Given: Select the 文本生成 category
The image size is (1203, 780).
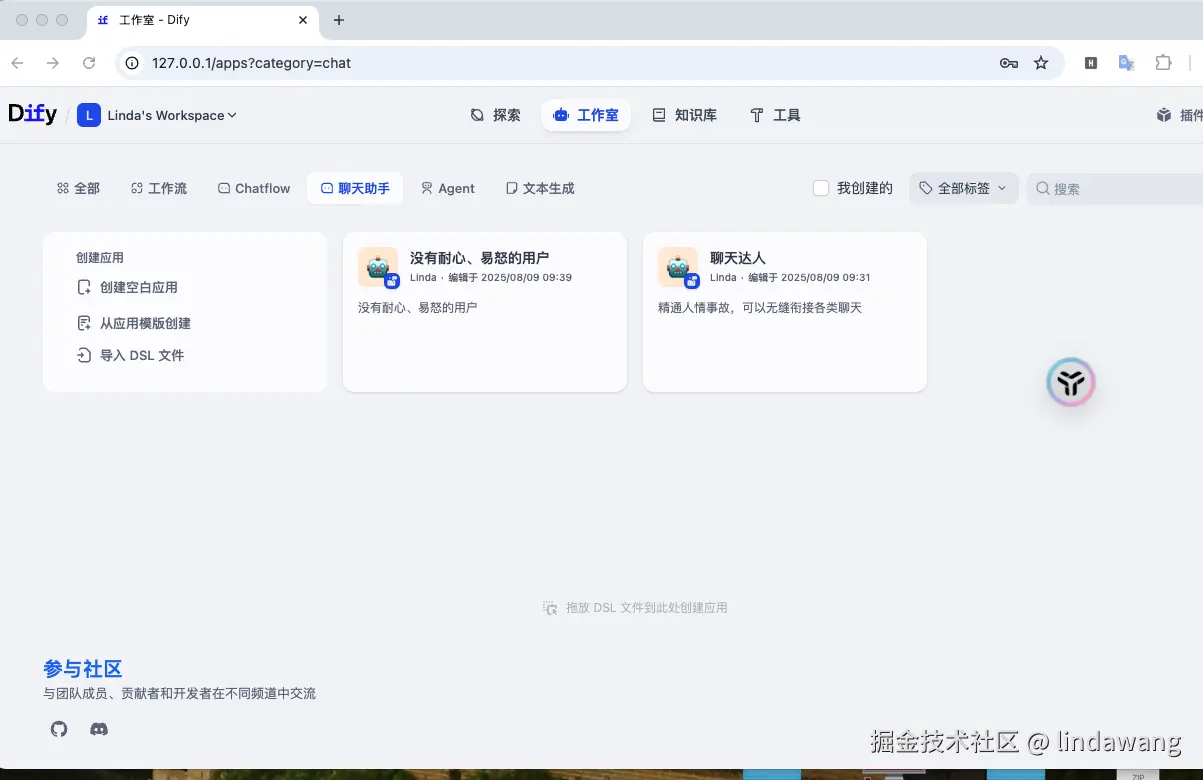Looking at the screenshot, I should tap(539, 187).
